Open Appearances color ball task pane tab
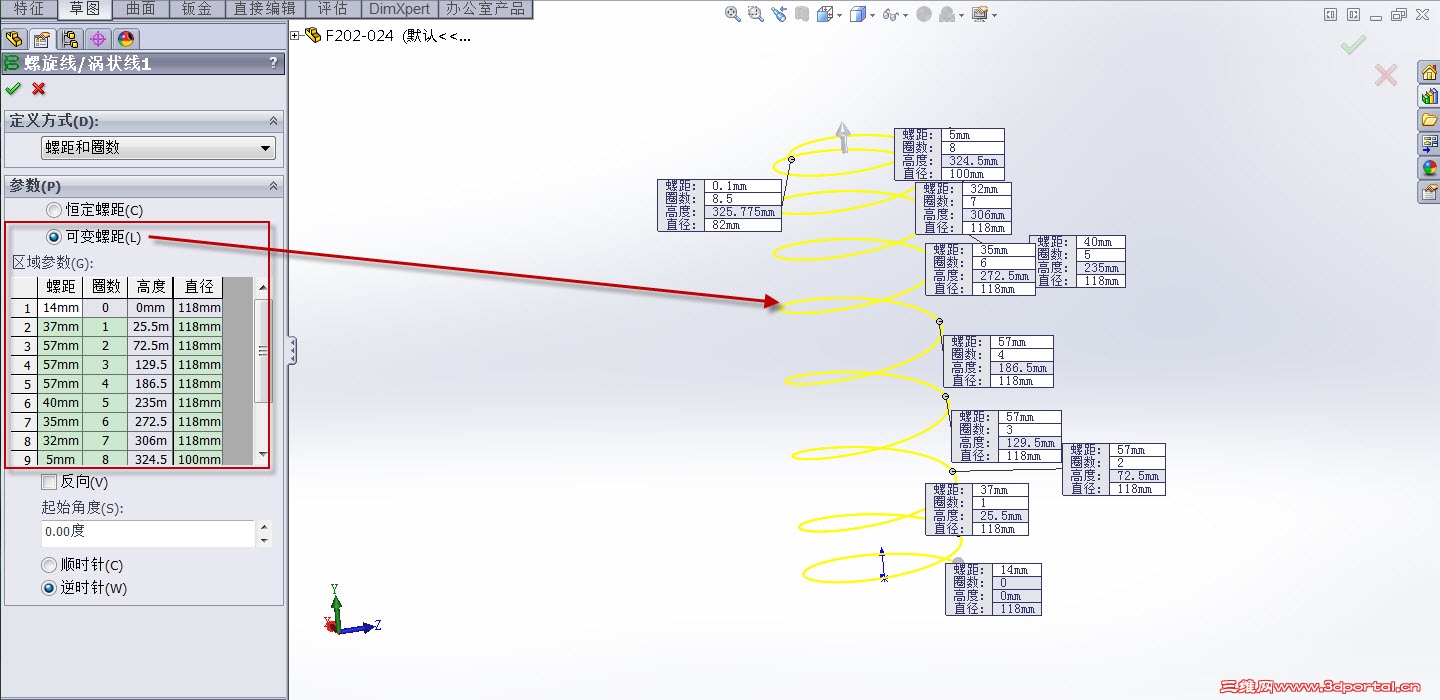Screen dimensions: 1440x700 (1429, 168)
